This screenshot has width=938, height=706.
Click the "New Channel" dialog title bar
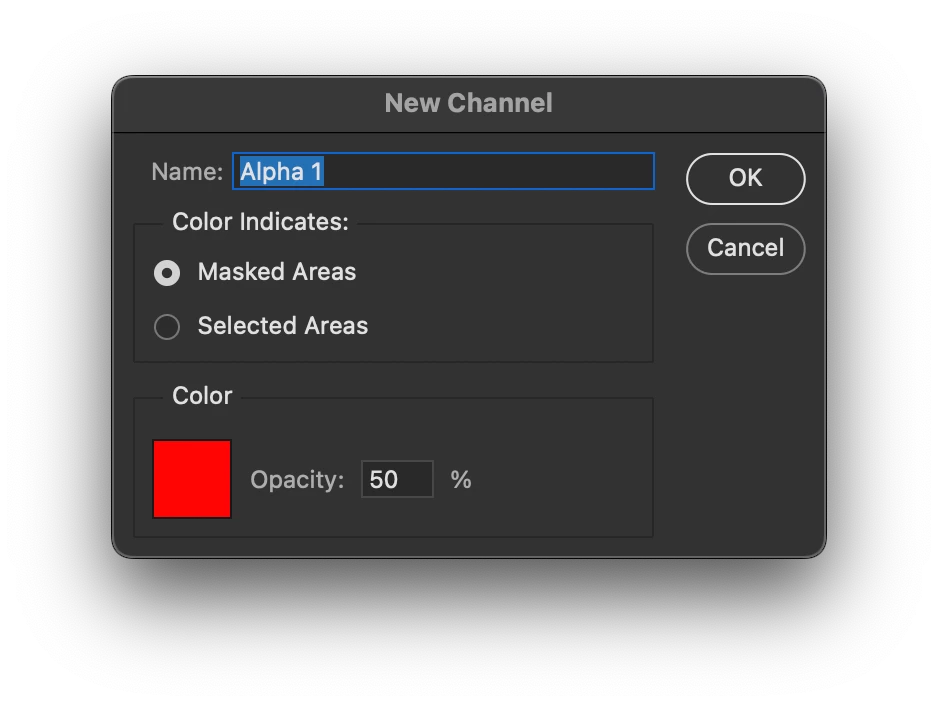click(468, 103)
